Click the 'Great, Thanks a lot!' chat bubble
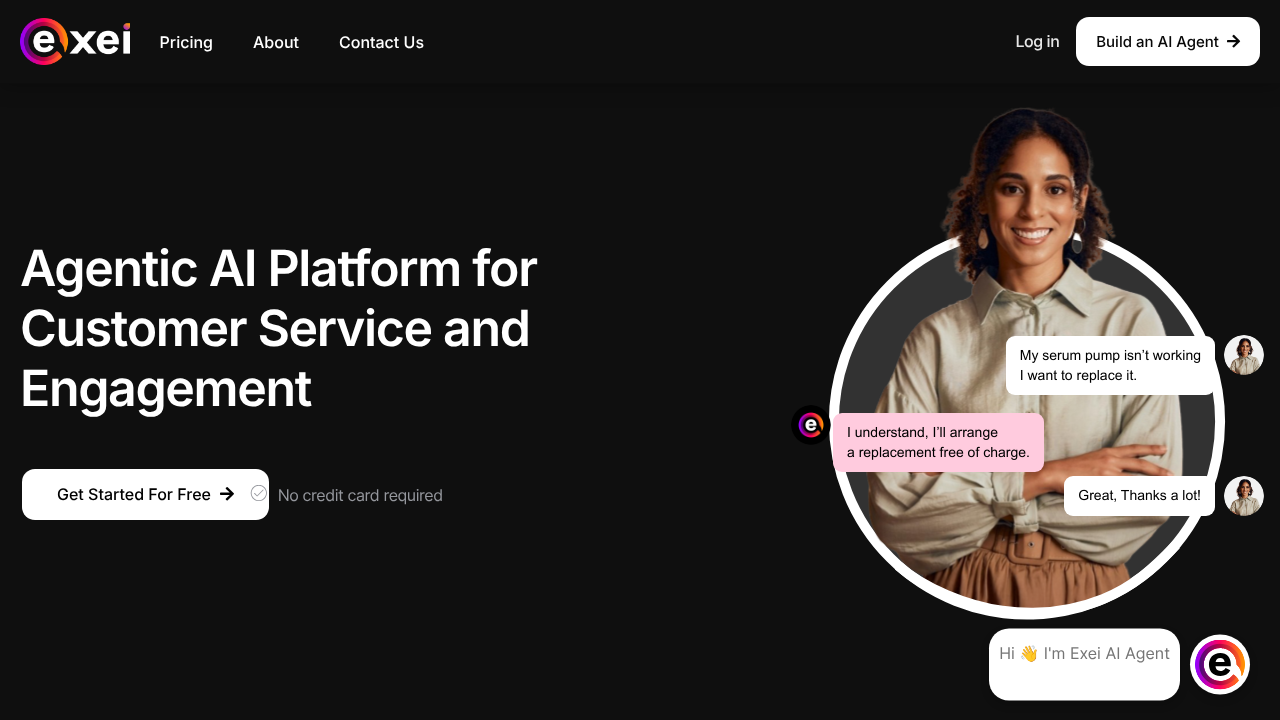The height and width of the screenshot is (720, 1280). coord(1139,496)
